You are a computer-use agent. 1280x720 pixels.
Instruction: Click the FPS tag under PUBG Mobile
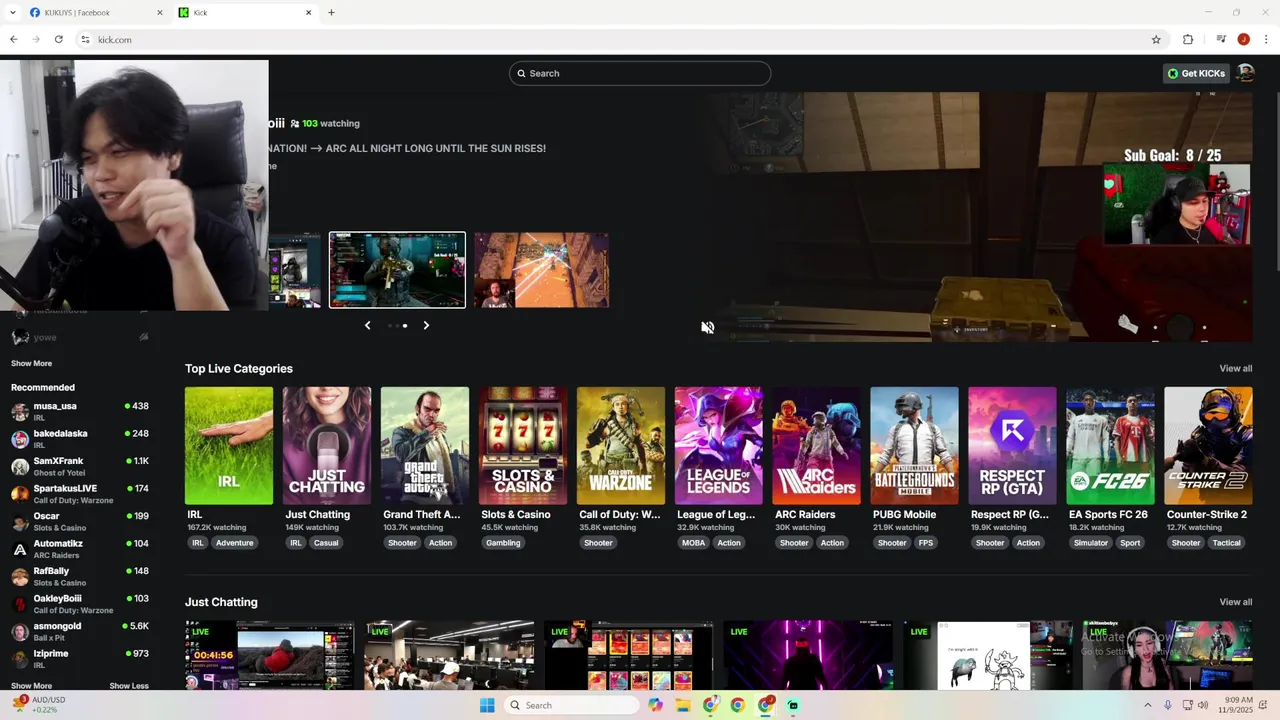pyautogui.click(x=926, y=543)
